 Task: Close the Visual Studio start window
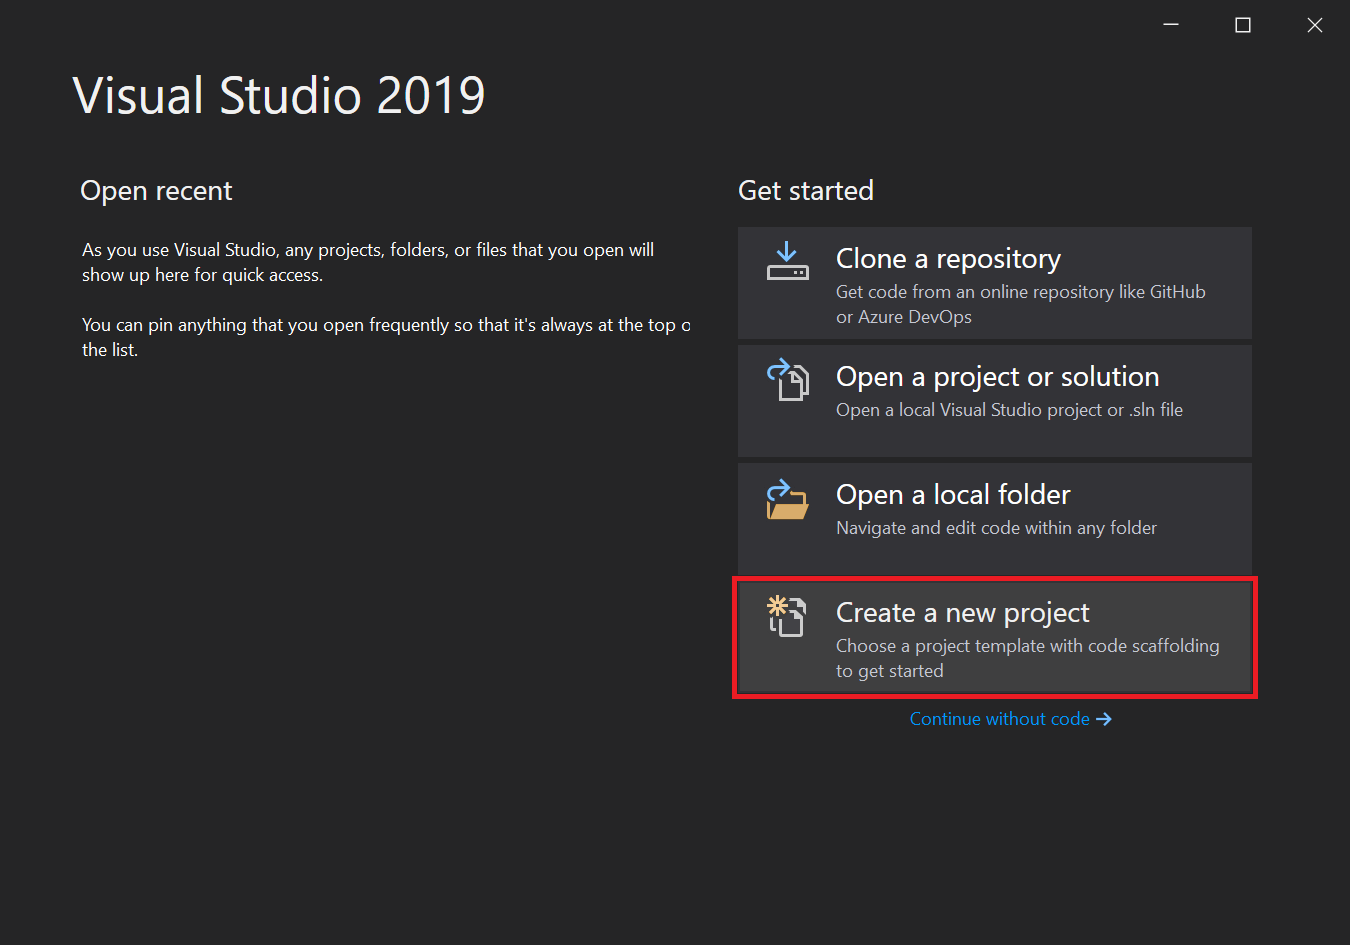pyautogui.click(x=1315, y=25)
